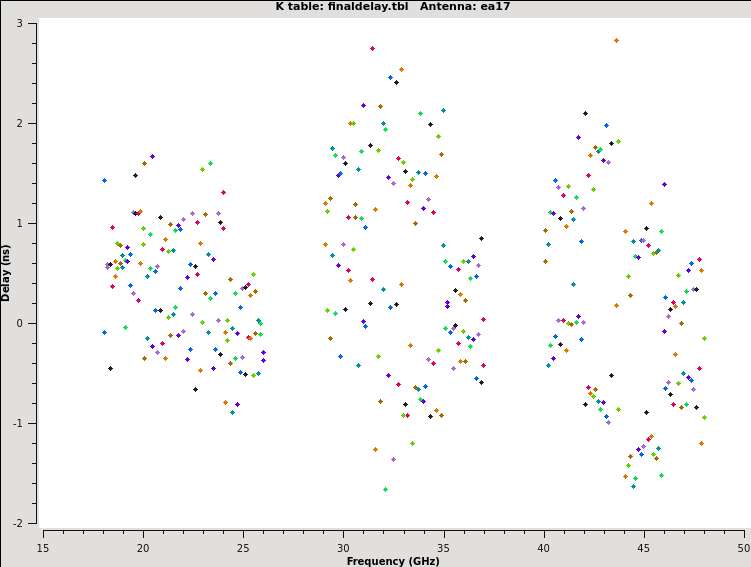Click the 'Delay (ns)' y-axis label
This screenshot has width=751, height=567.
pyautogui.click(x=7, y=272)
